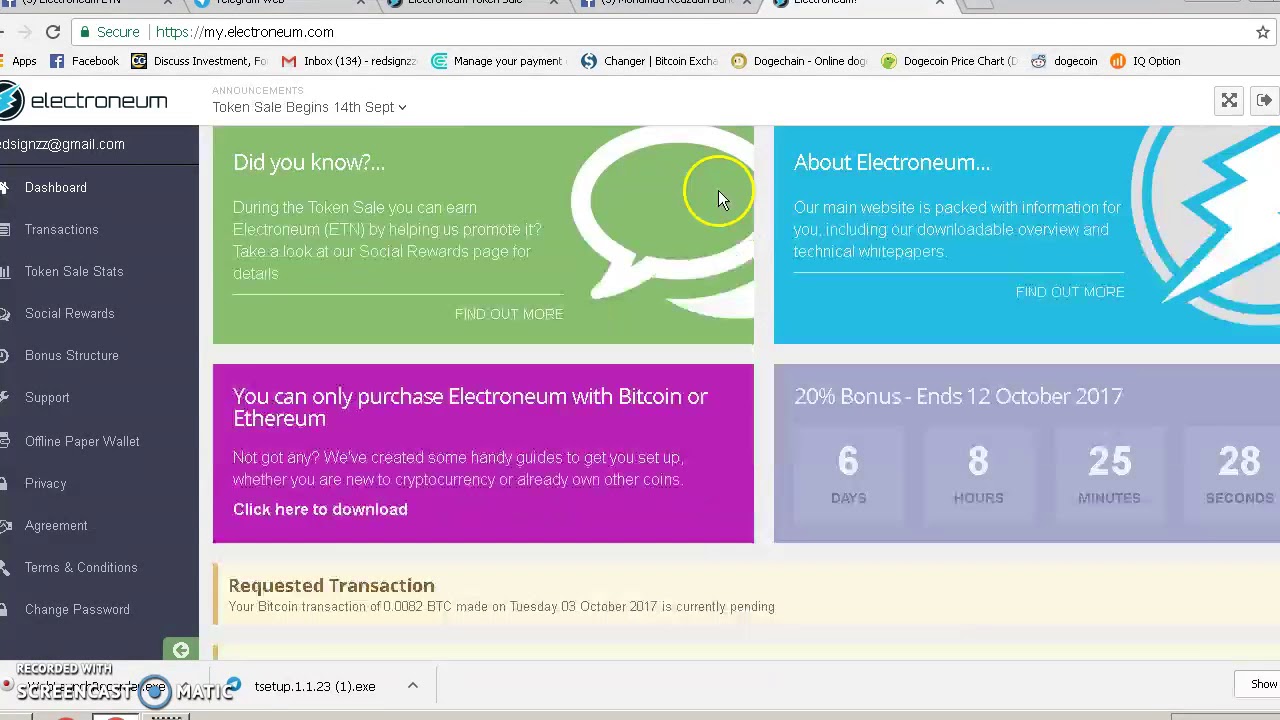Screen dimensions: 1280x720
Task: Click the 25 MINUTES countdown box
Action: click(1109, 475)
